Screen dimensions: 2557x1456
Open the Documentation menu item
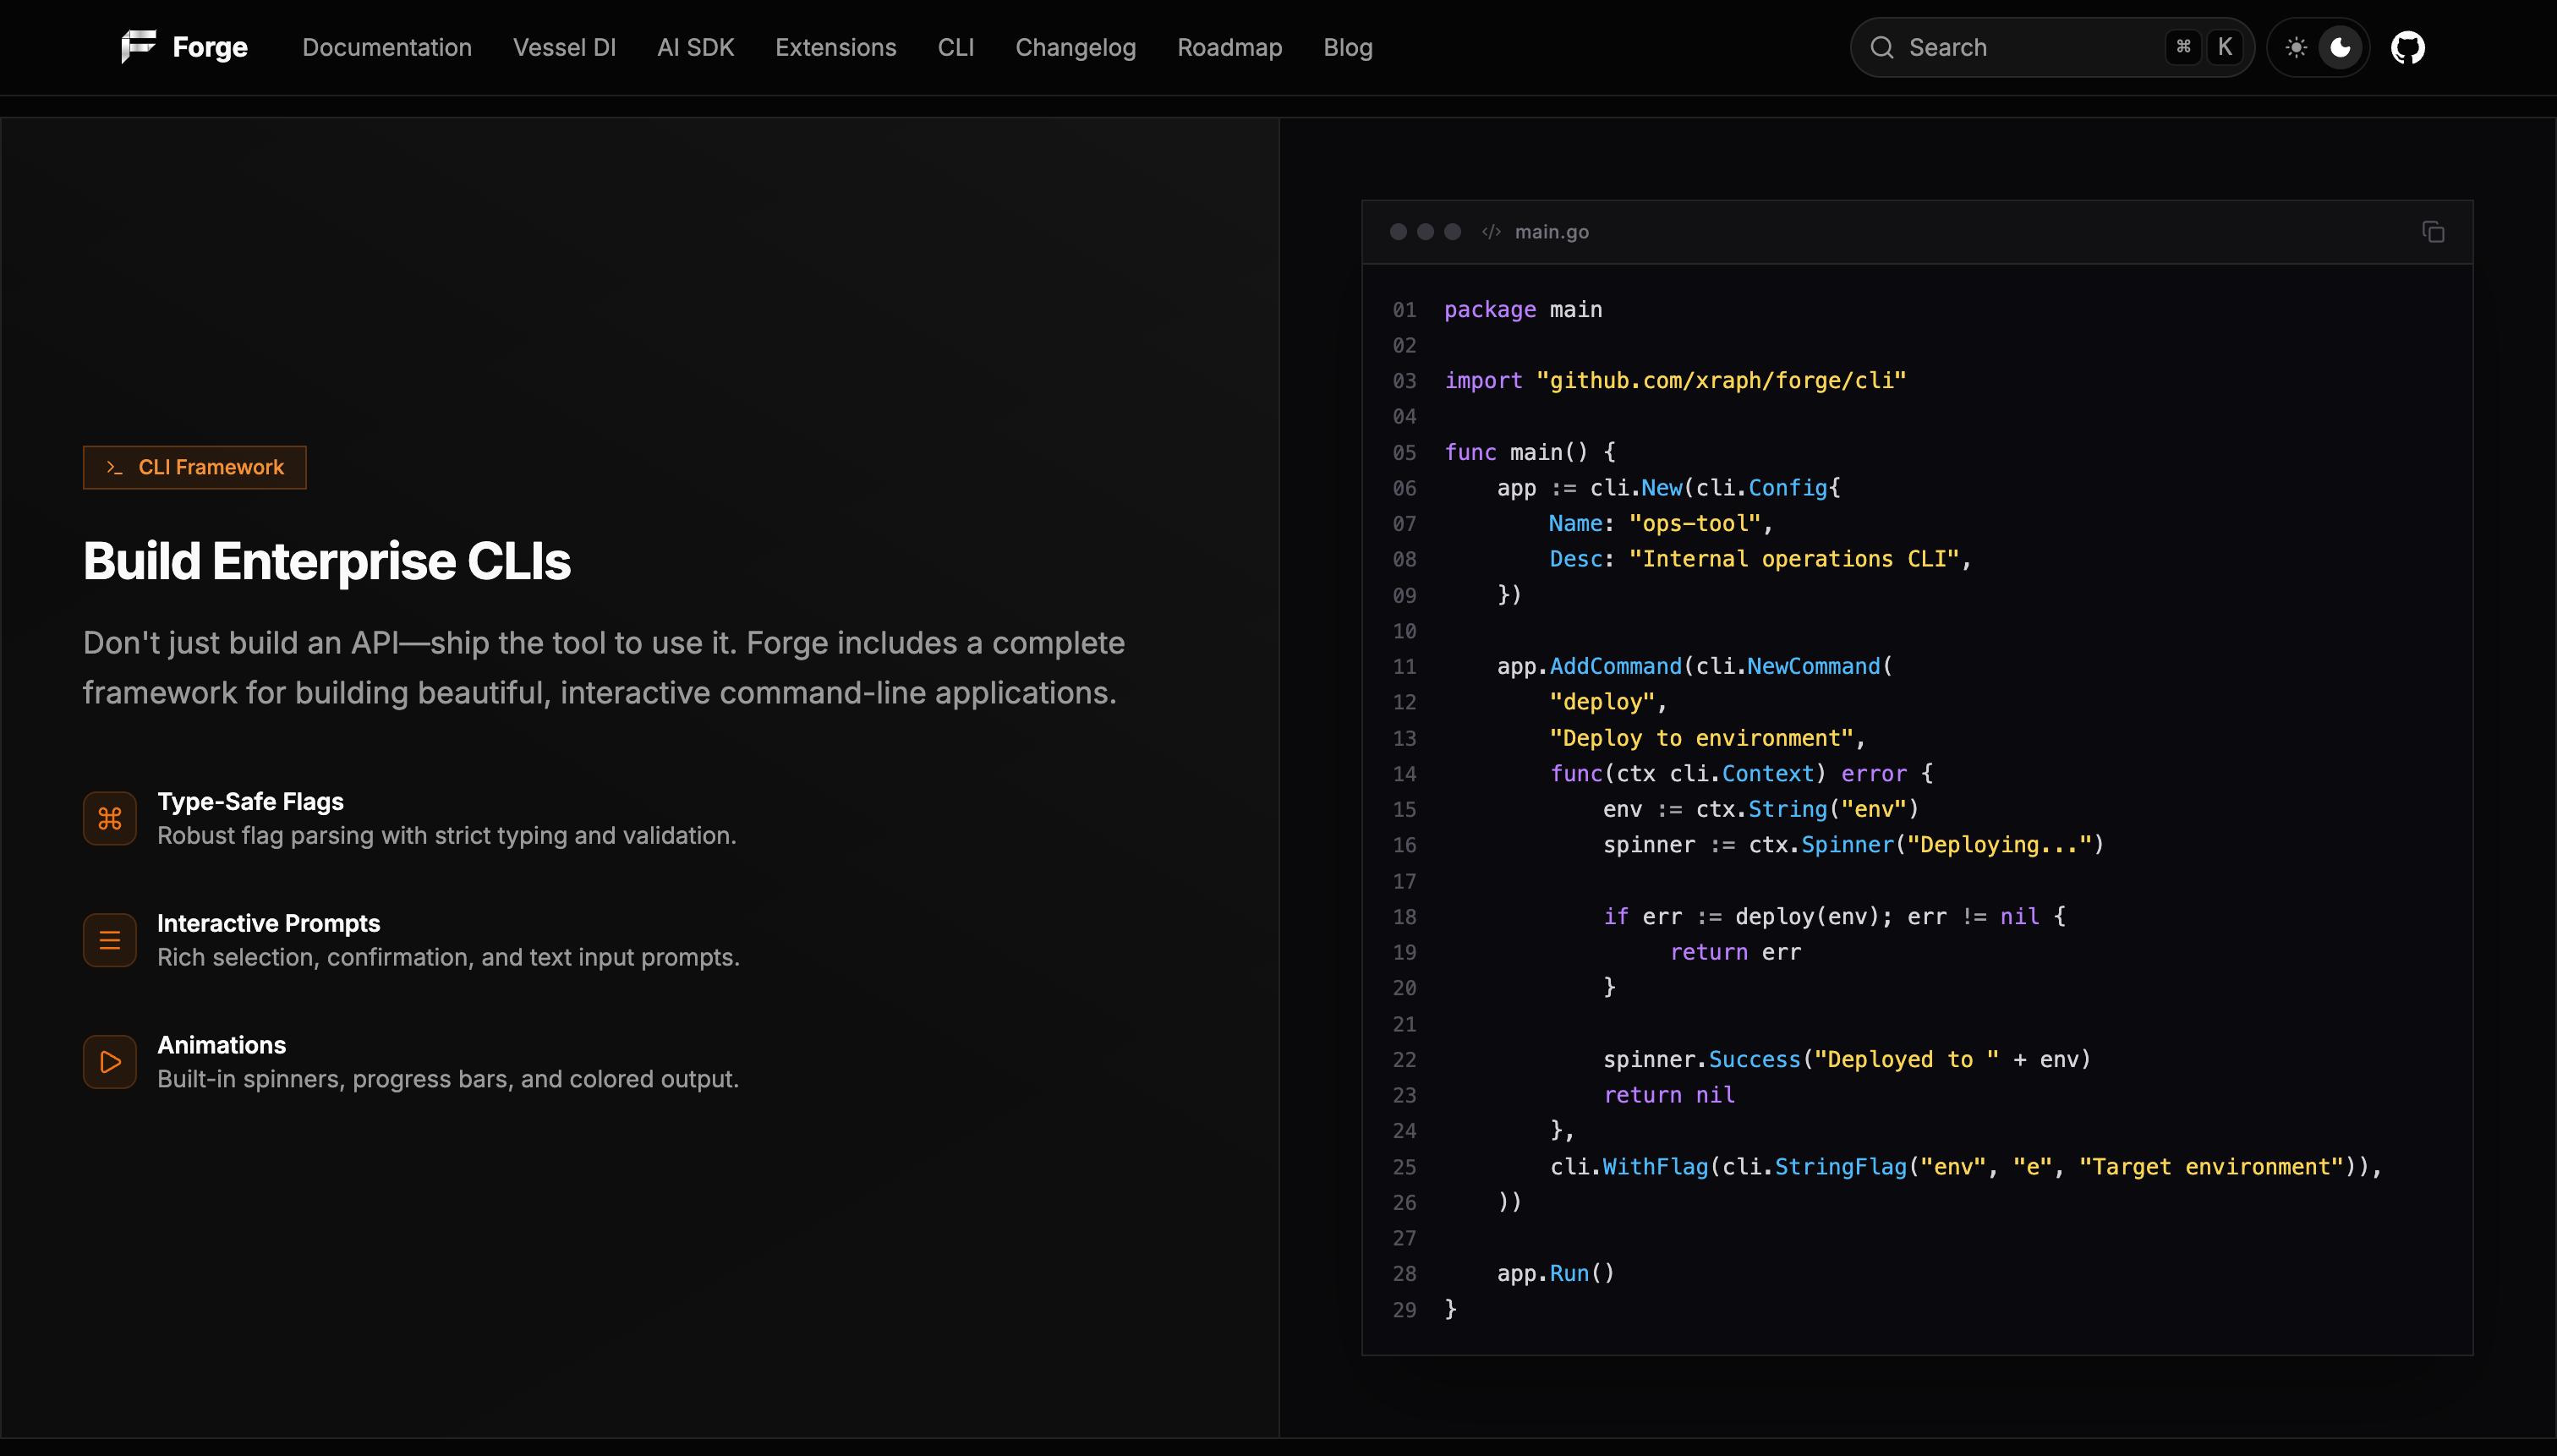tap(387, 47)
